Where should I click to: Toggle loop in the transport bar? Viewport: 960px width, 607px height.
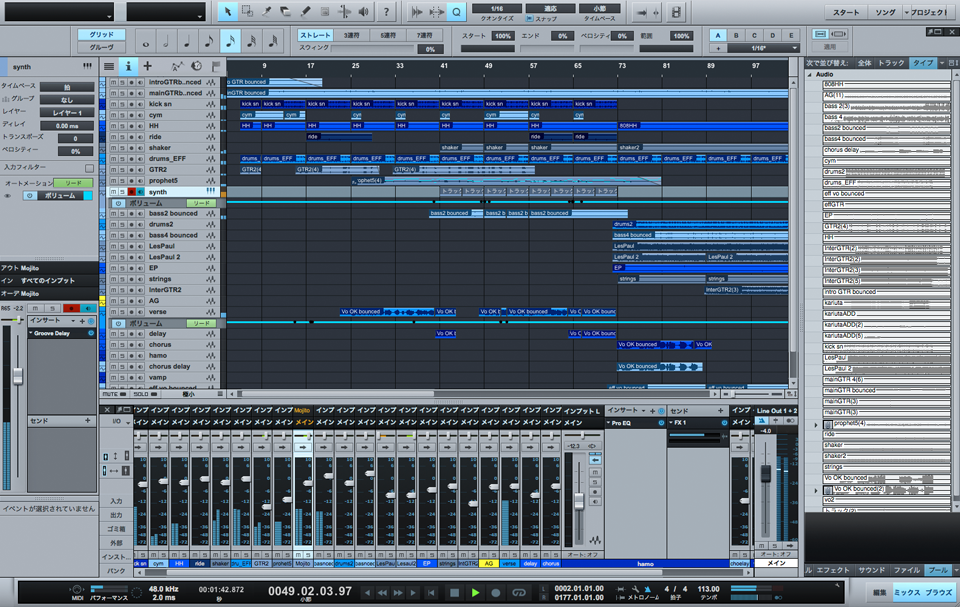tap(519, 592)
